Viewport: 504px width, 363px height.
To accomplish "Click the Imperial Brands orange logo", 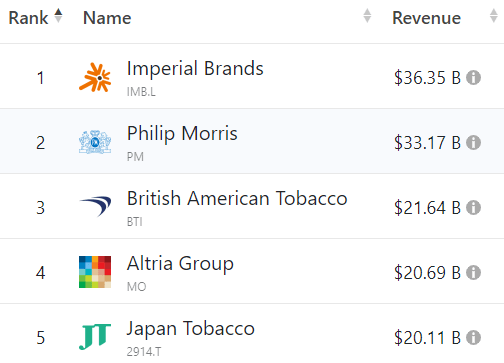I will coord(95,77).
